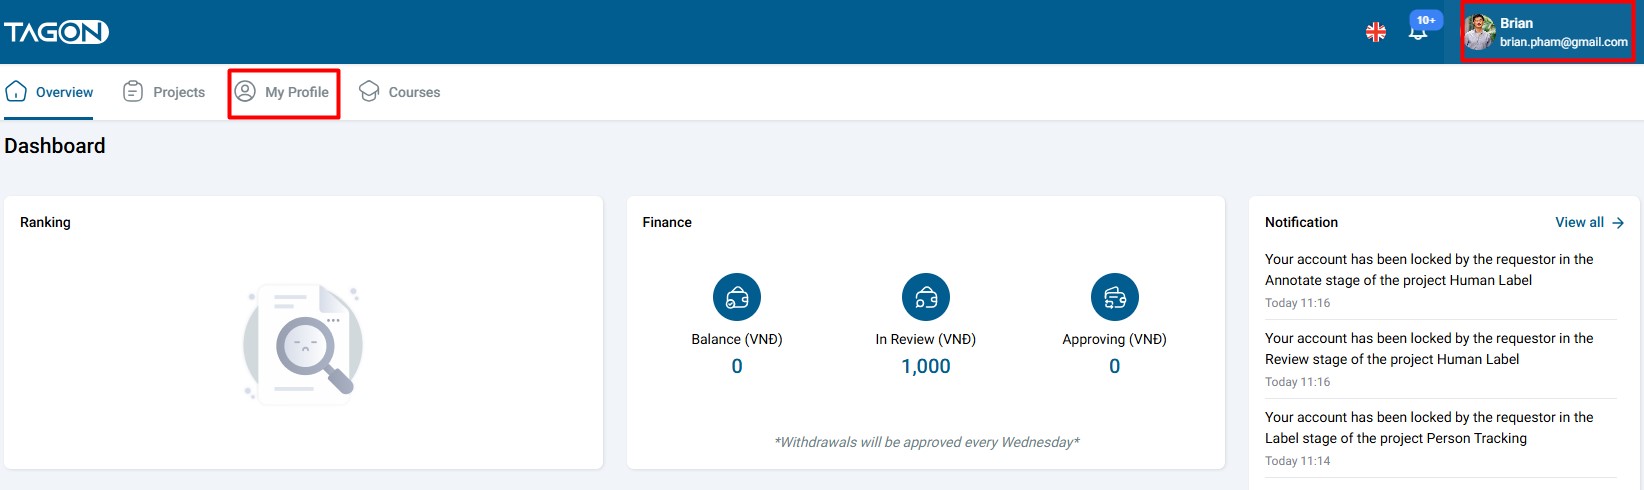Click the Approving money icon
The height and width of the screenshot is (490, 1644).
coord(1115,297)
